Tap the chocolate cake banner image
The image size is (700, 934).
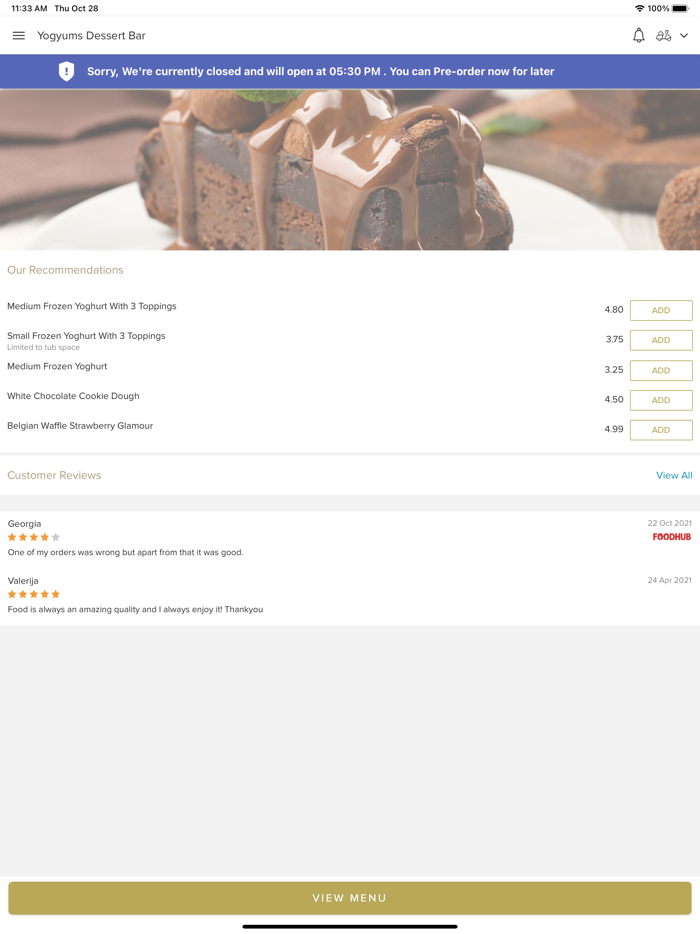[350, 170]
